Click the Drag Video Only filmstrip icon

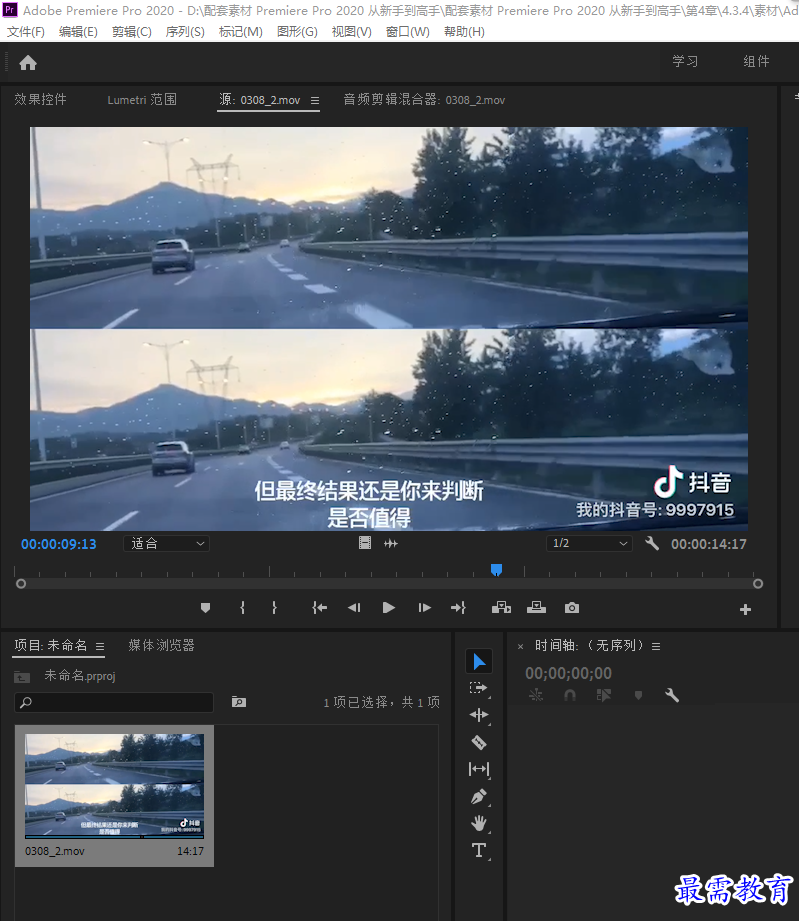pos(365,543)
